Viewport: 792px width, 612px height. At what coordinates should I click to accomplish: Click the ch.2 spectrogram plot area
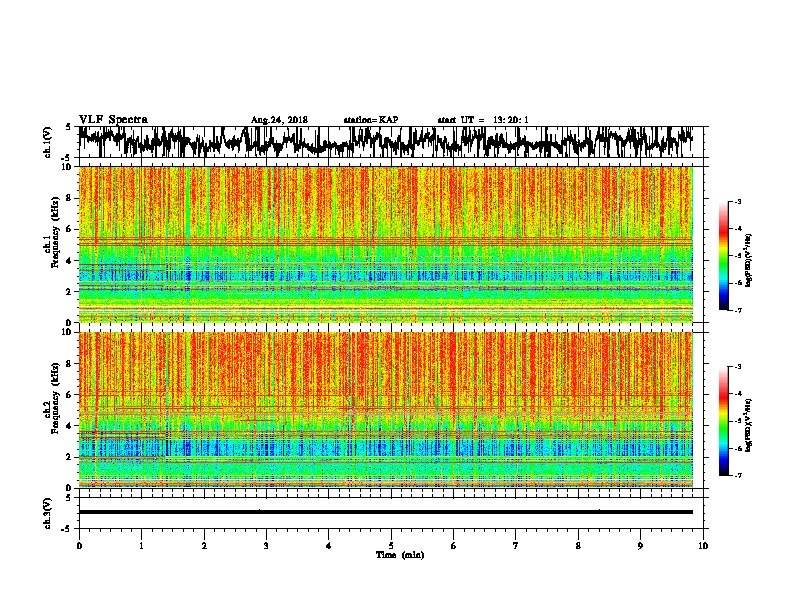(386, 410)
